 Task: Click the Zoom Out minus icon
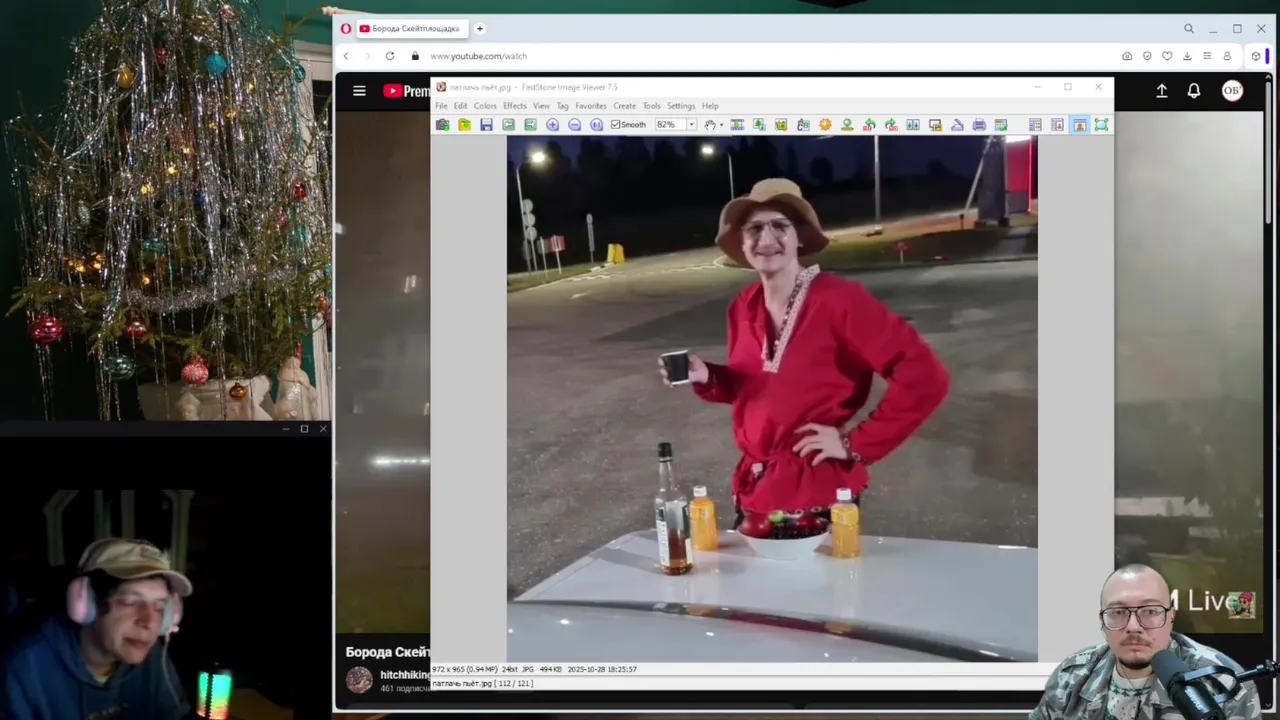point(574,125)
